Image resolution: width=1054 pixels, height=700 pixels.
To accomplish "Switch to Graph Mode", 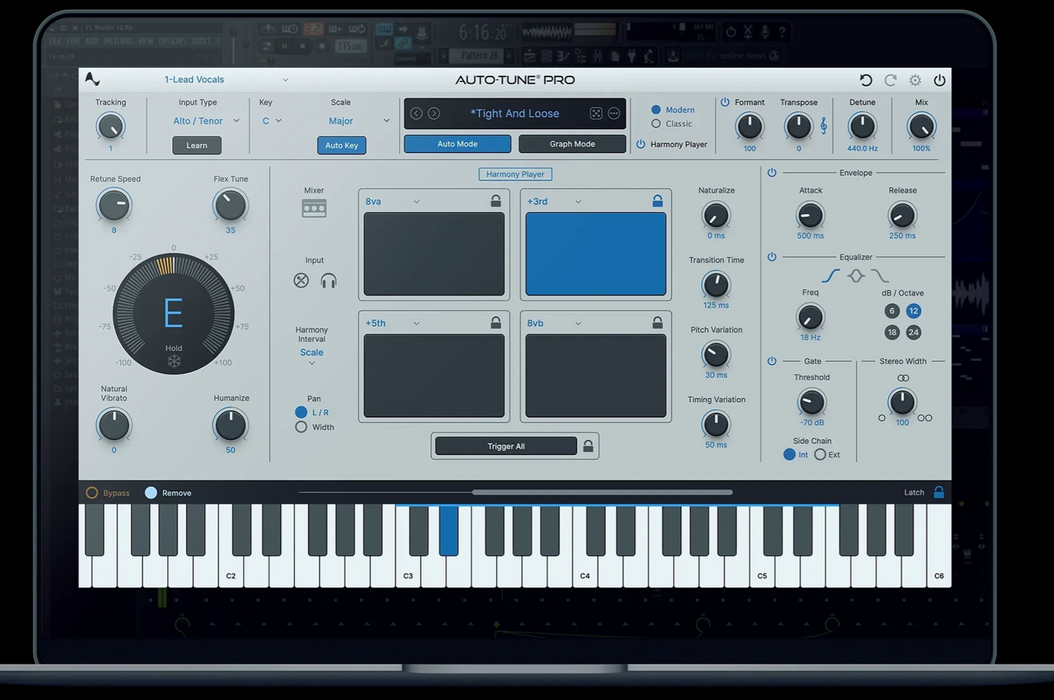I will pyautogui.click(x=572, y=144).
